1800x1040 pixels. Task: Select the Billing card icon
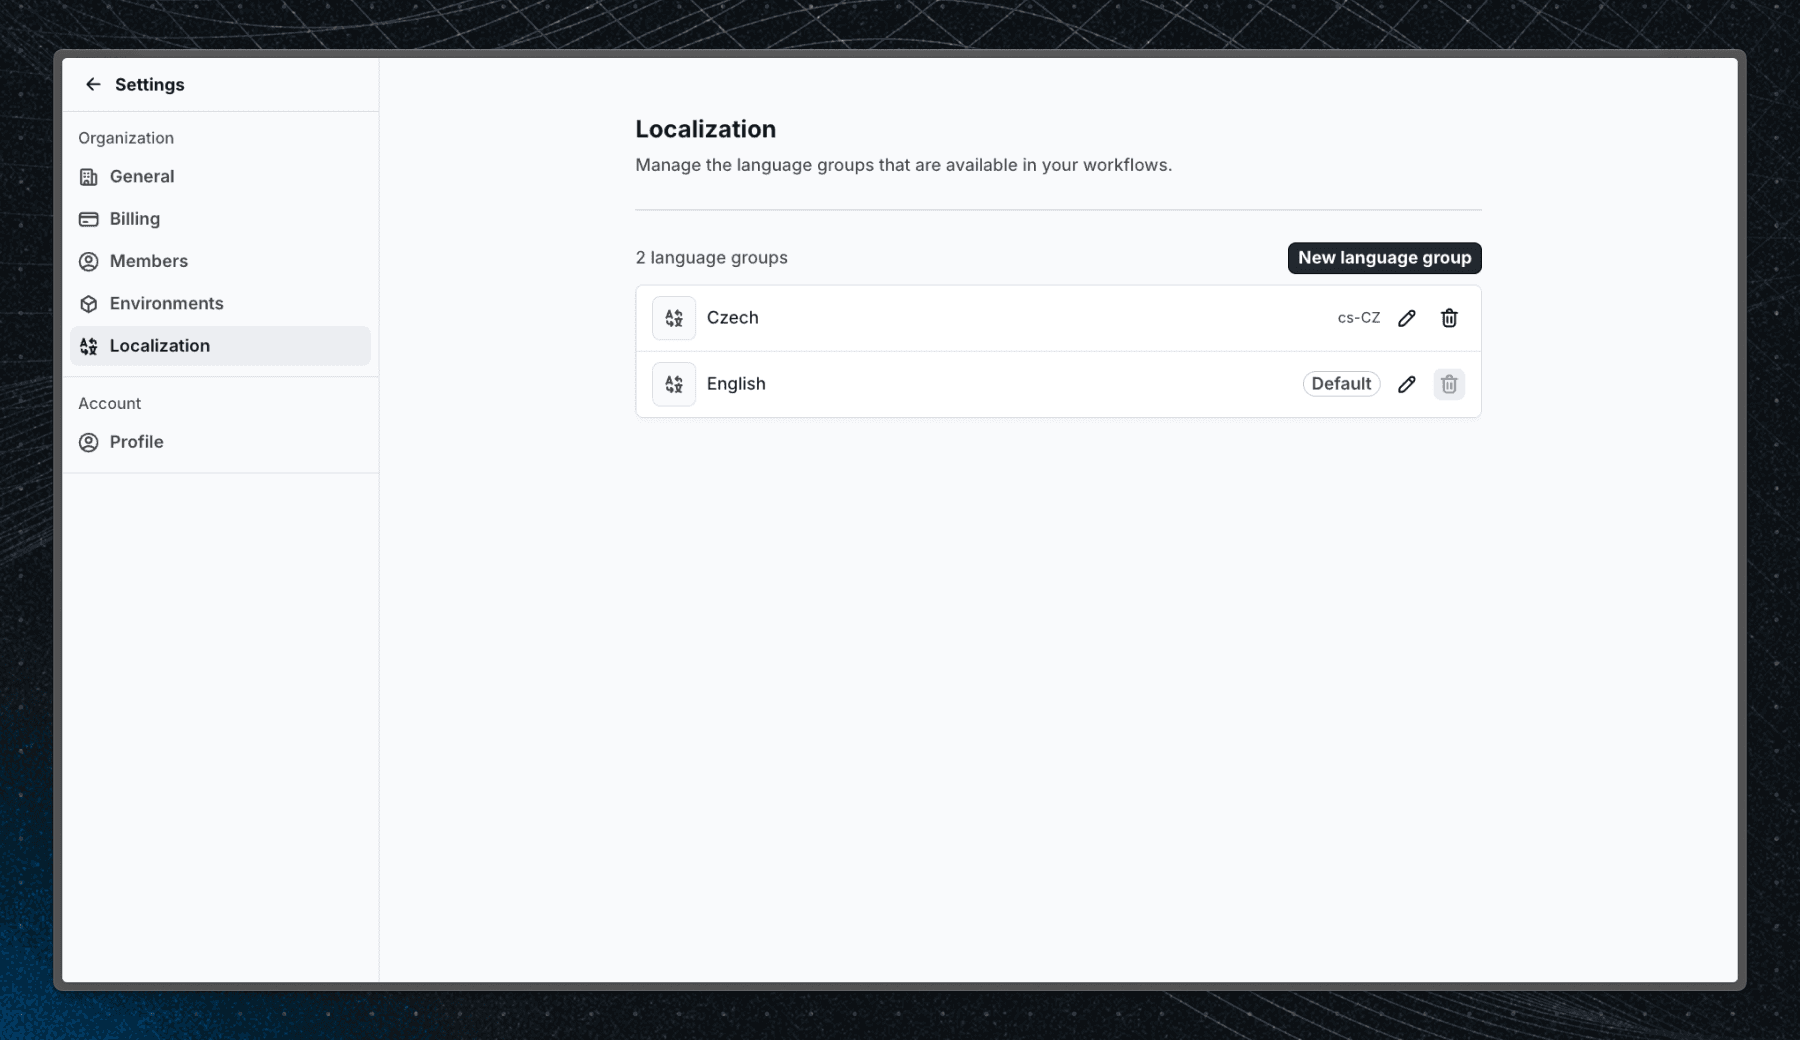(x=89, y=218)
